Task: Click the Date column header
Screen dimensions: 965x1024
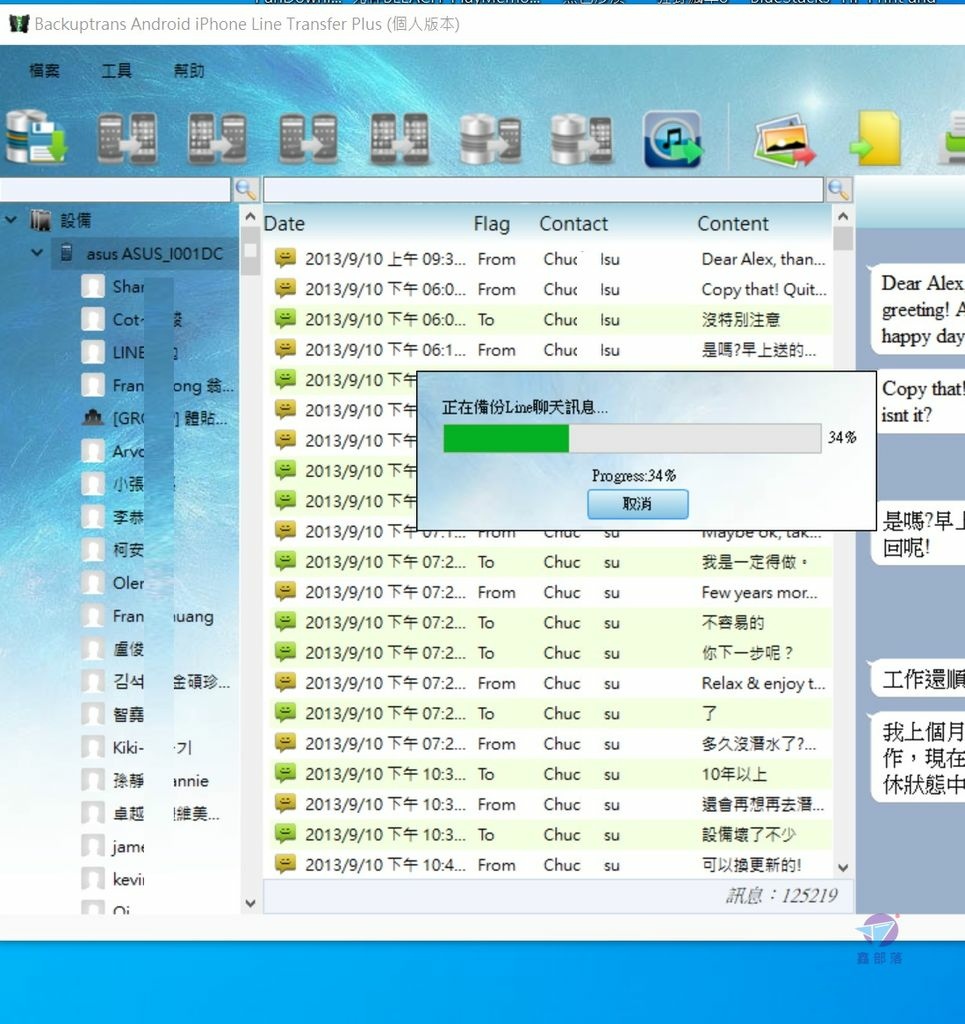Action: [284, 223]
